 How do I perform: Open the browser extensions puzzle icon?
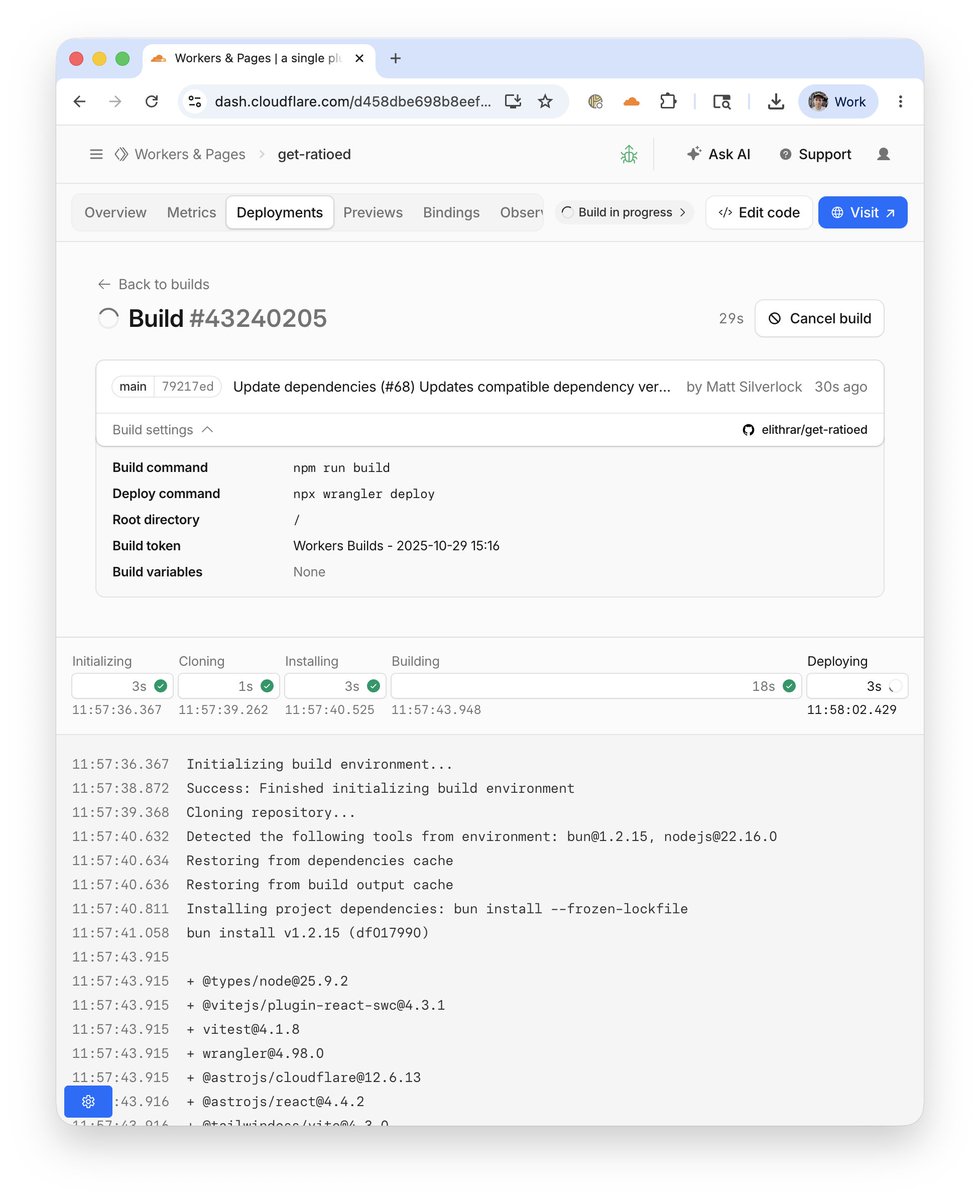tap(668, 101)
